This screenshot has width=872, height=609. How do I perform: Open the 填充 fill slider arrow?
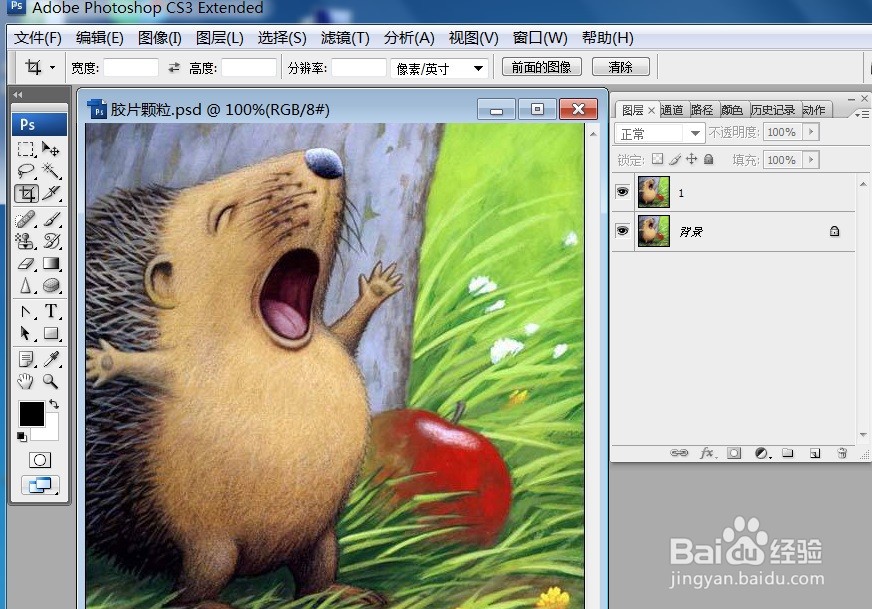point(811,160)
